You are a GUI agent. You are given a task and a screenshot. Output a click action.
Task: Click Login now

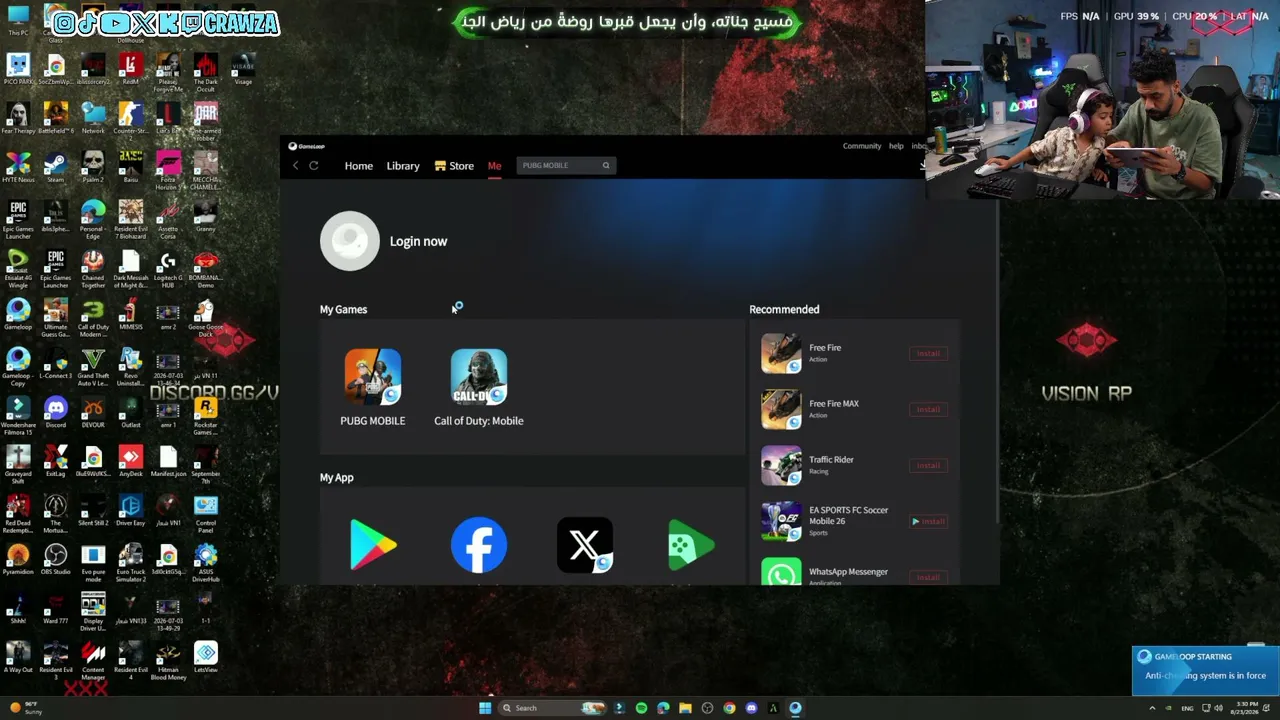point(418,241)
